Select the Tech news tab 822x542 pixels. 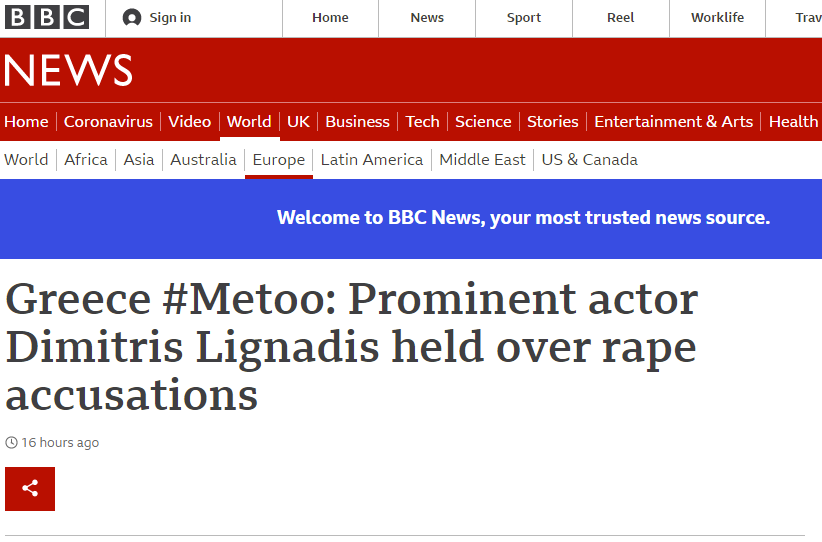click(422, 122)
